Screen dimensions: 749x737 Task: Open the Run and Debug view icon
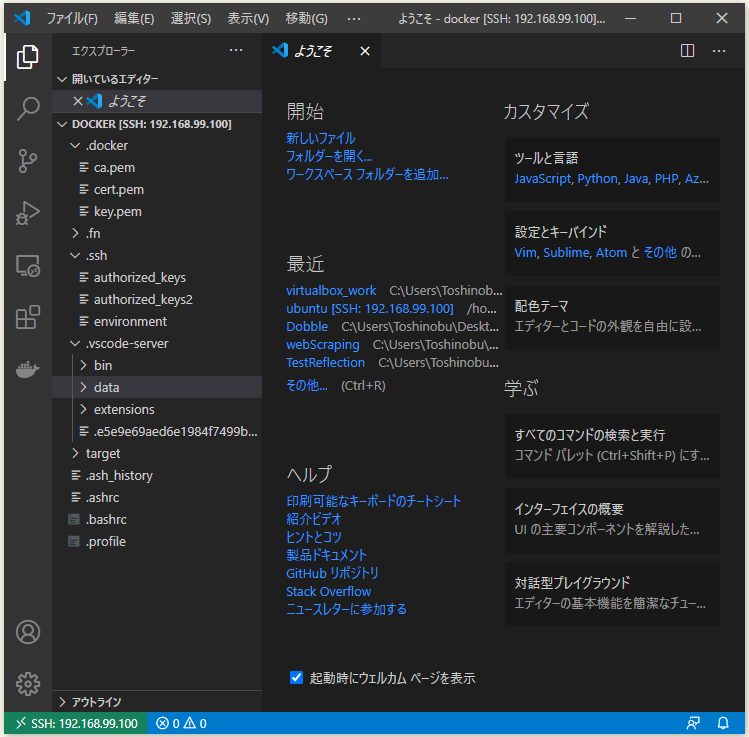click(x=28, y=213)
